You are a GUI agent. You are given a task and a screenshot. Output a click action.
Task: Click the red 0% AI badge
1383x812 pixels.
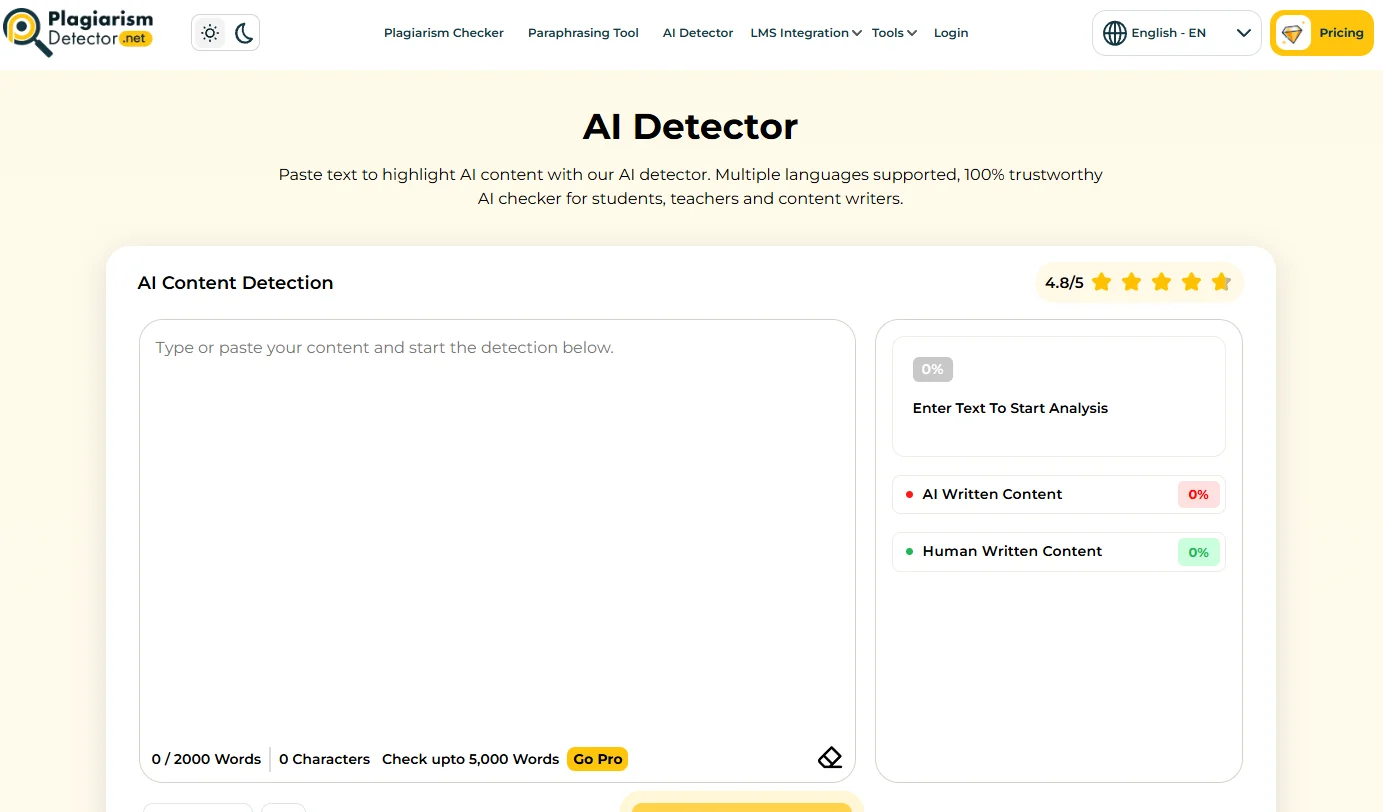click(1198, 494)
